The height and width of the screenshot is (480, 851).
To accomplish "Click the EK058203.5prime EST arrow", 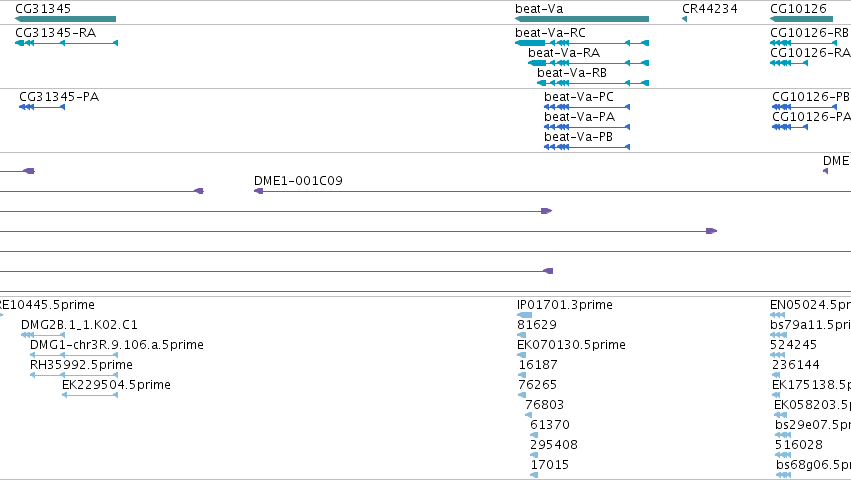I will click(778, 415).
